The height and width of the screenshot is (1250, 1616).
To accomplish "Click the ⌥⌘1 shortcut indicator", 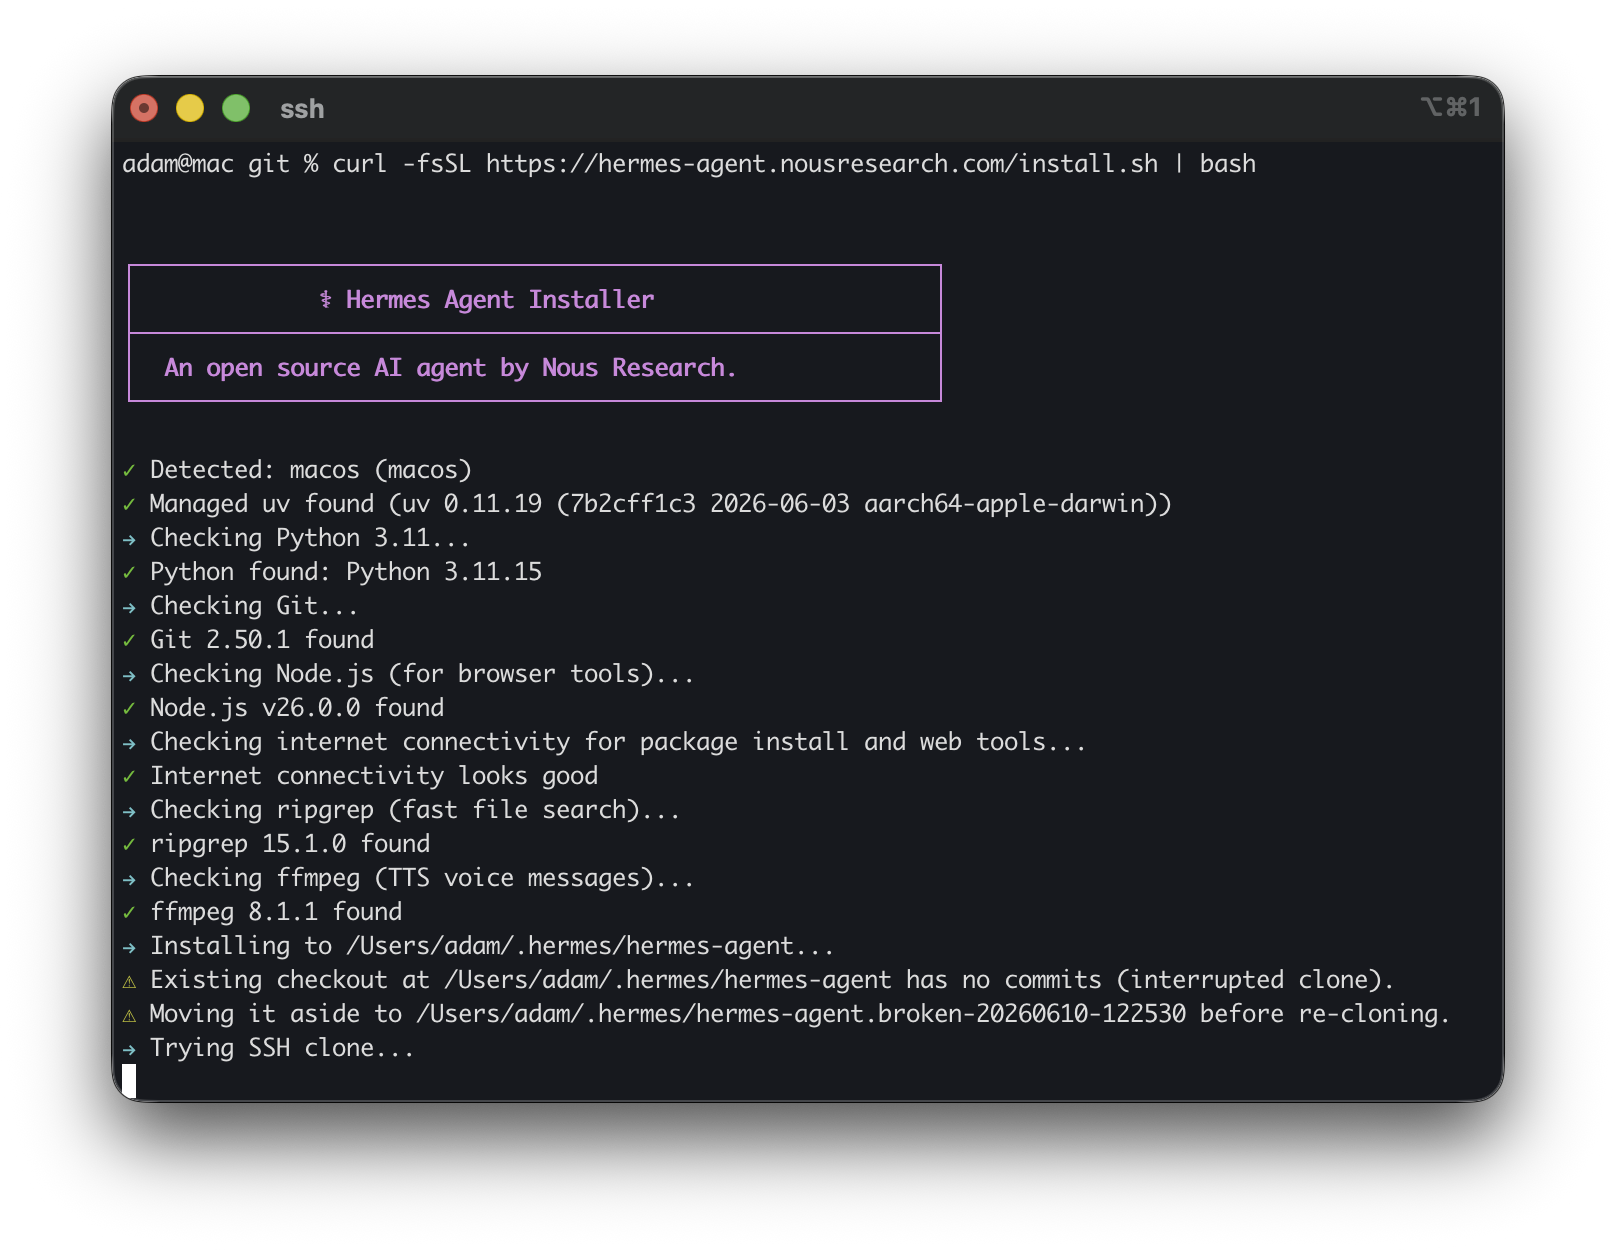I will coord(1450,107).
